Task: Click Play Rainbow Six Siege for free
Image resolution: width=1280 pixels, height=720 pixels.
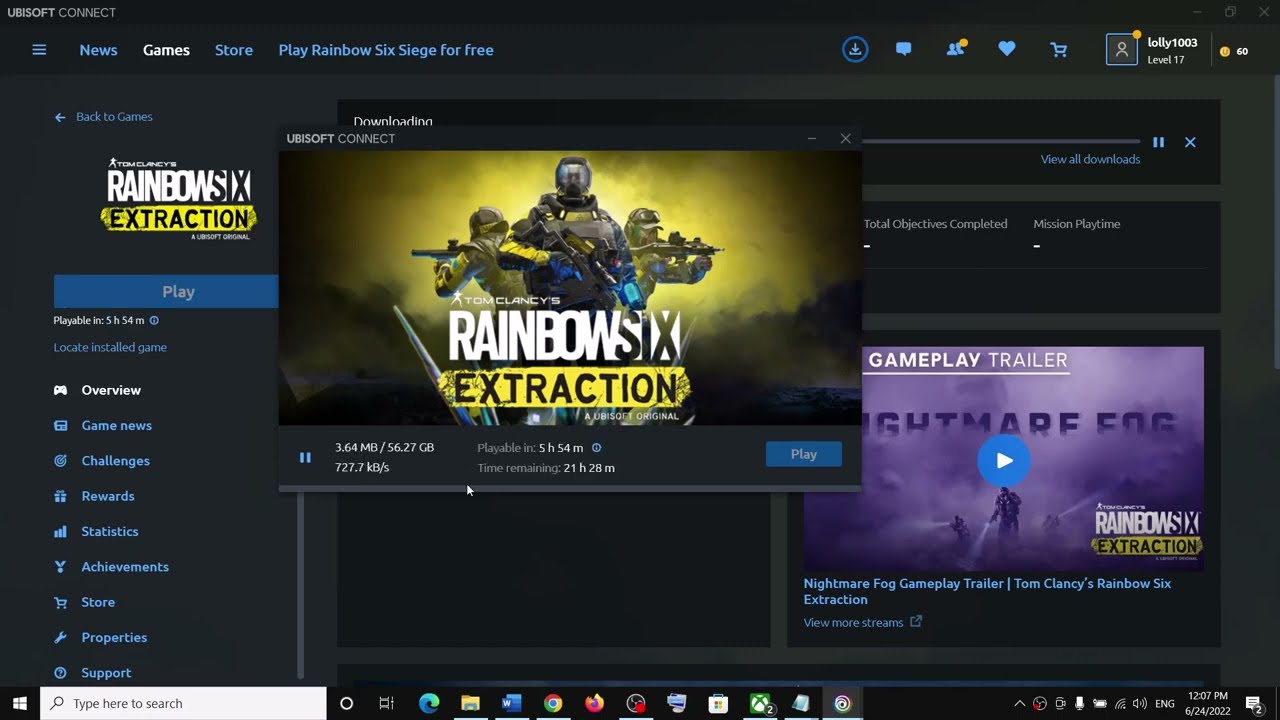Action: [386, 50]
